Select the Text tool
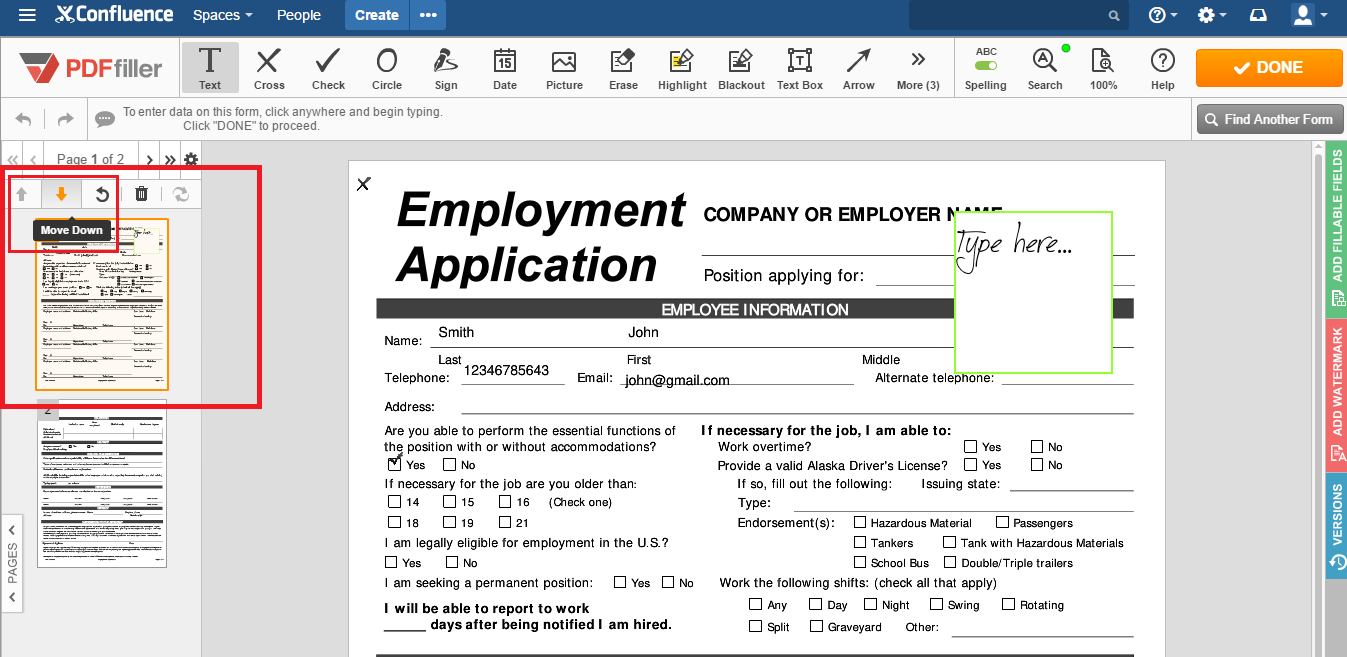This screenshot has width=1347, height=657. [x=210, y=67]
